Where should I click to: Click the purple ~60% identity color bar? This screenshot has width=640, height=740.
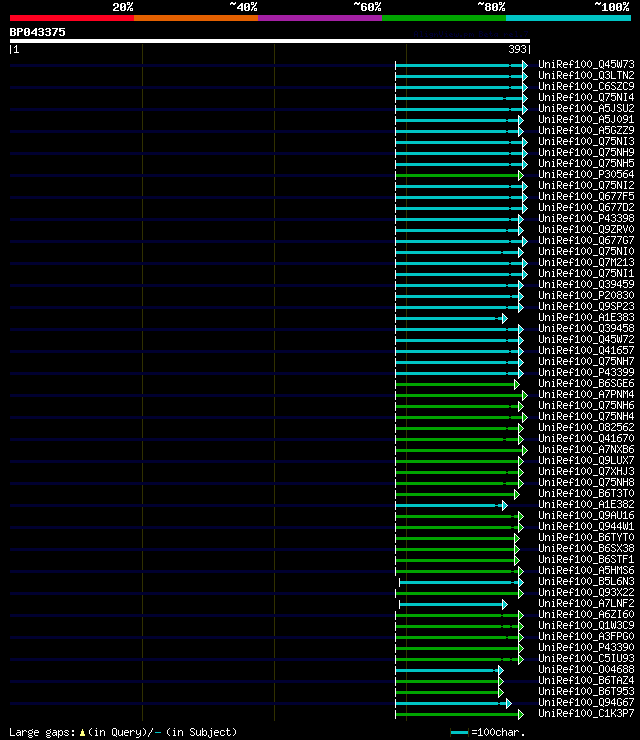[320, 18]
